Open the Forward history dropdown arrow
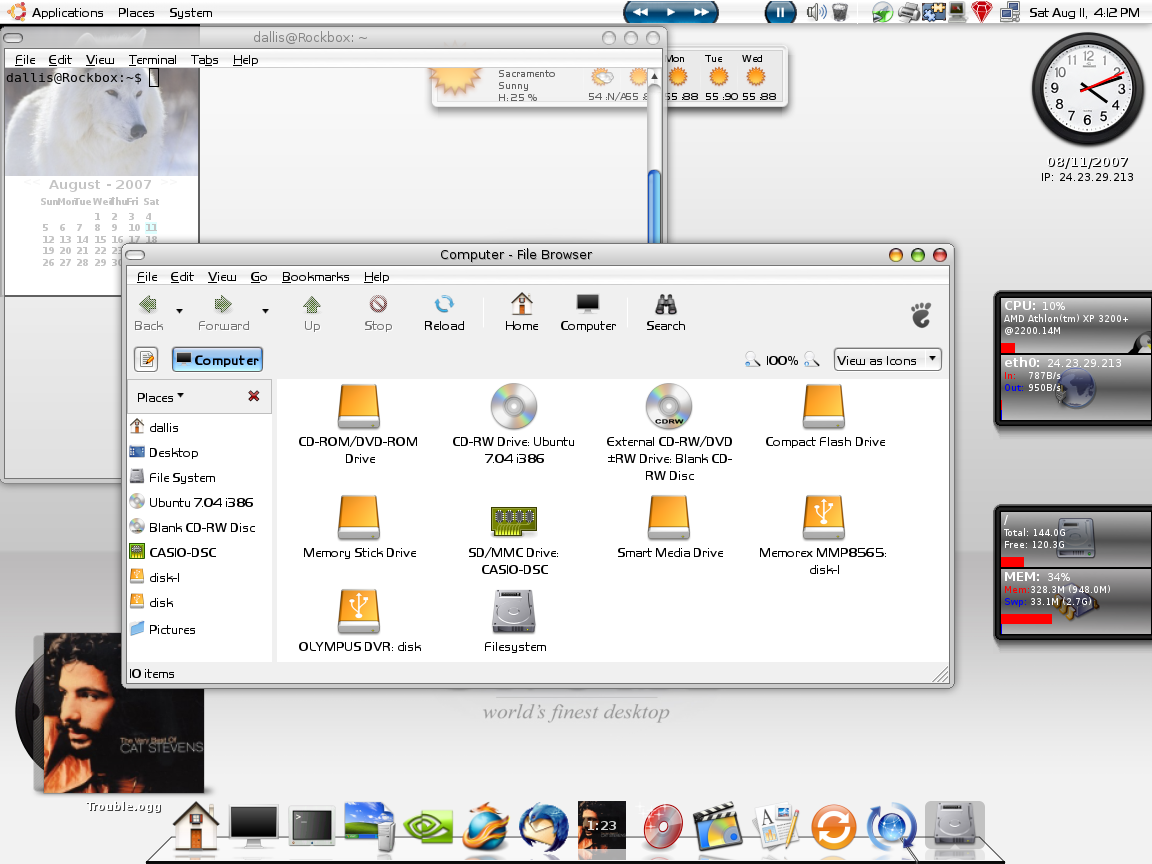Screen dimensions: 1152x864 (265, 311)
